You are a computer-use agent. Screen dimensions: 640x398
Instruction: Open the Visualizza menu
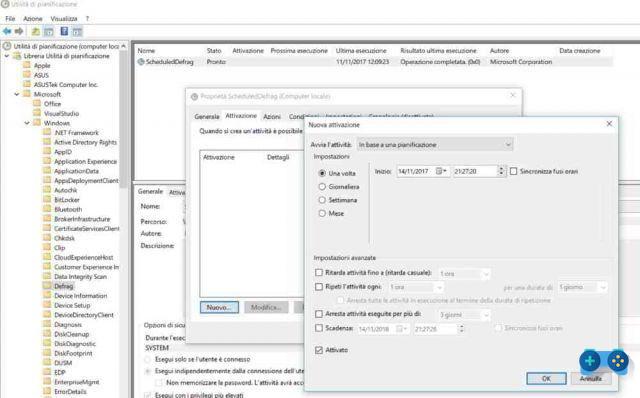click(x=64, y=19)
